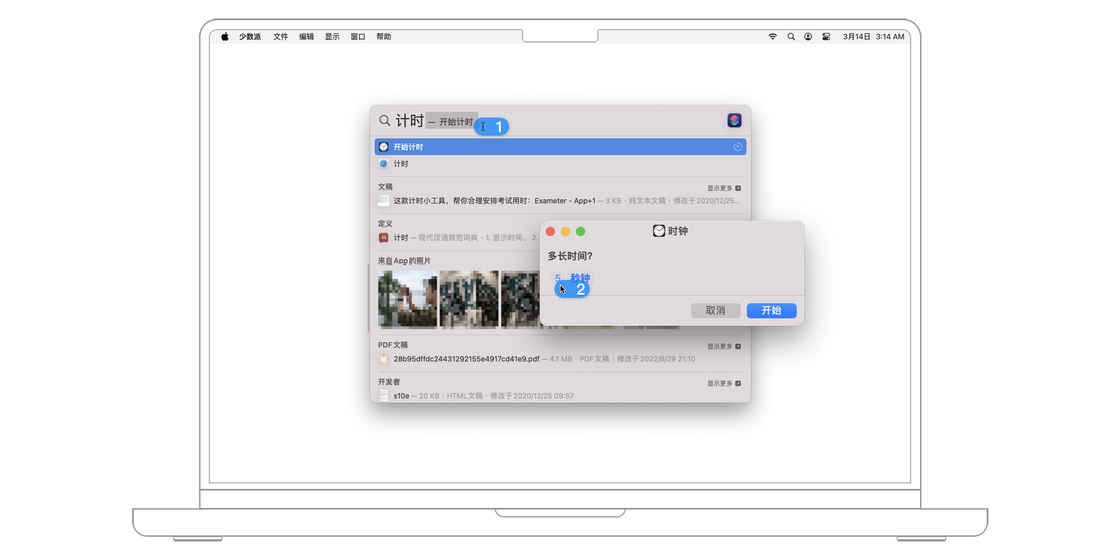Image resolution: width=1120 pixels, height=560 pixels.
Task: Click the search magnifier icon in Spotlight
Action: pos(384,121)
